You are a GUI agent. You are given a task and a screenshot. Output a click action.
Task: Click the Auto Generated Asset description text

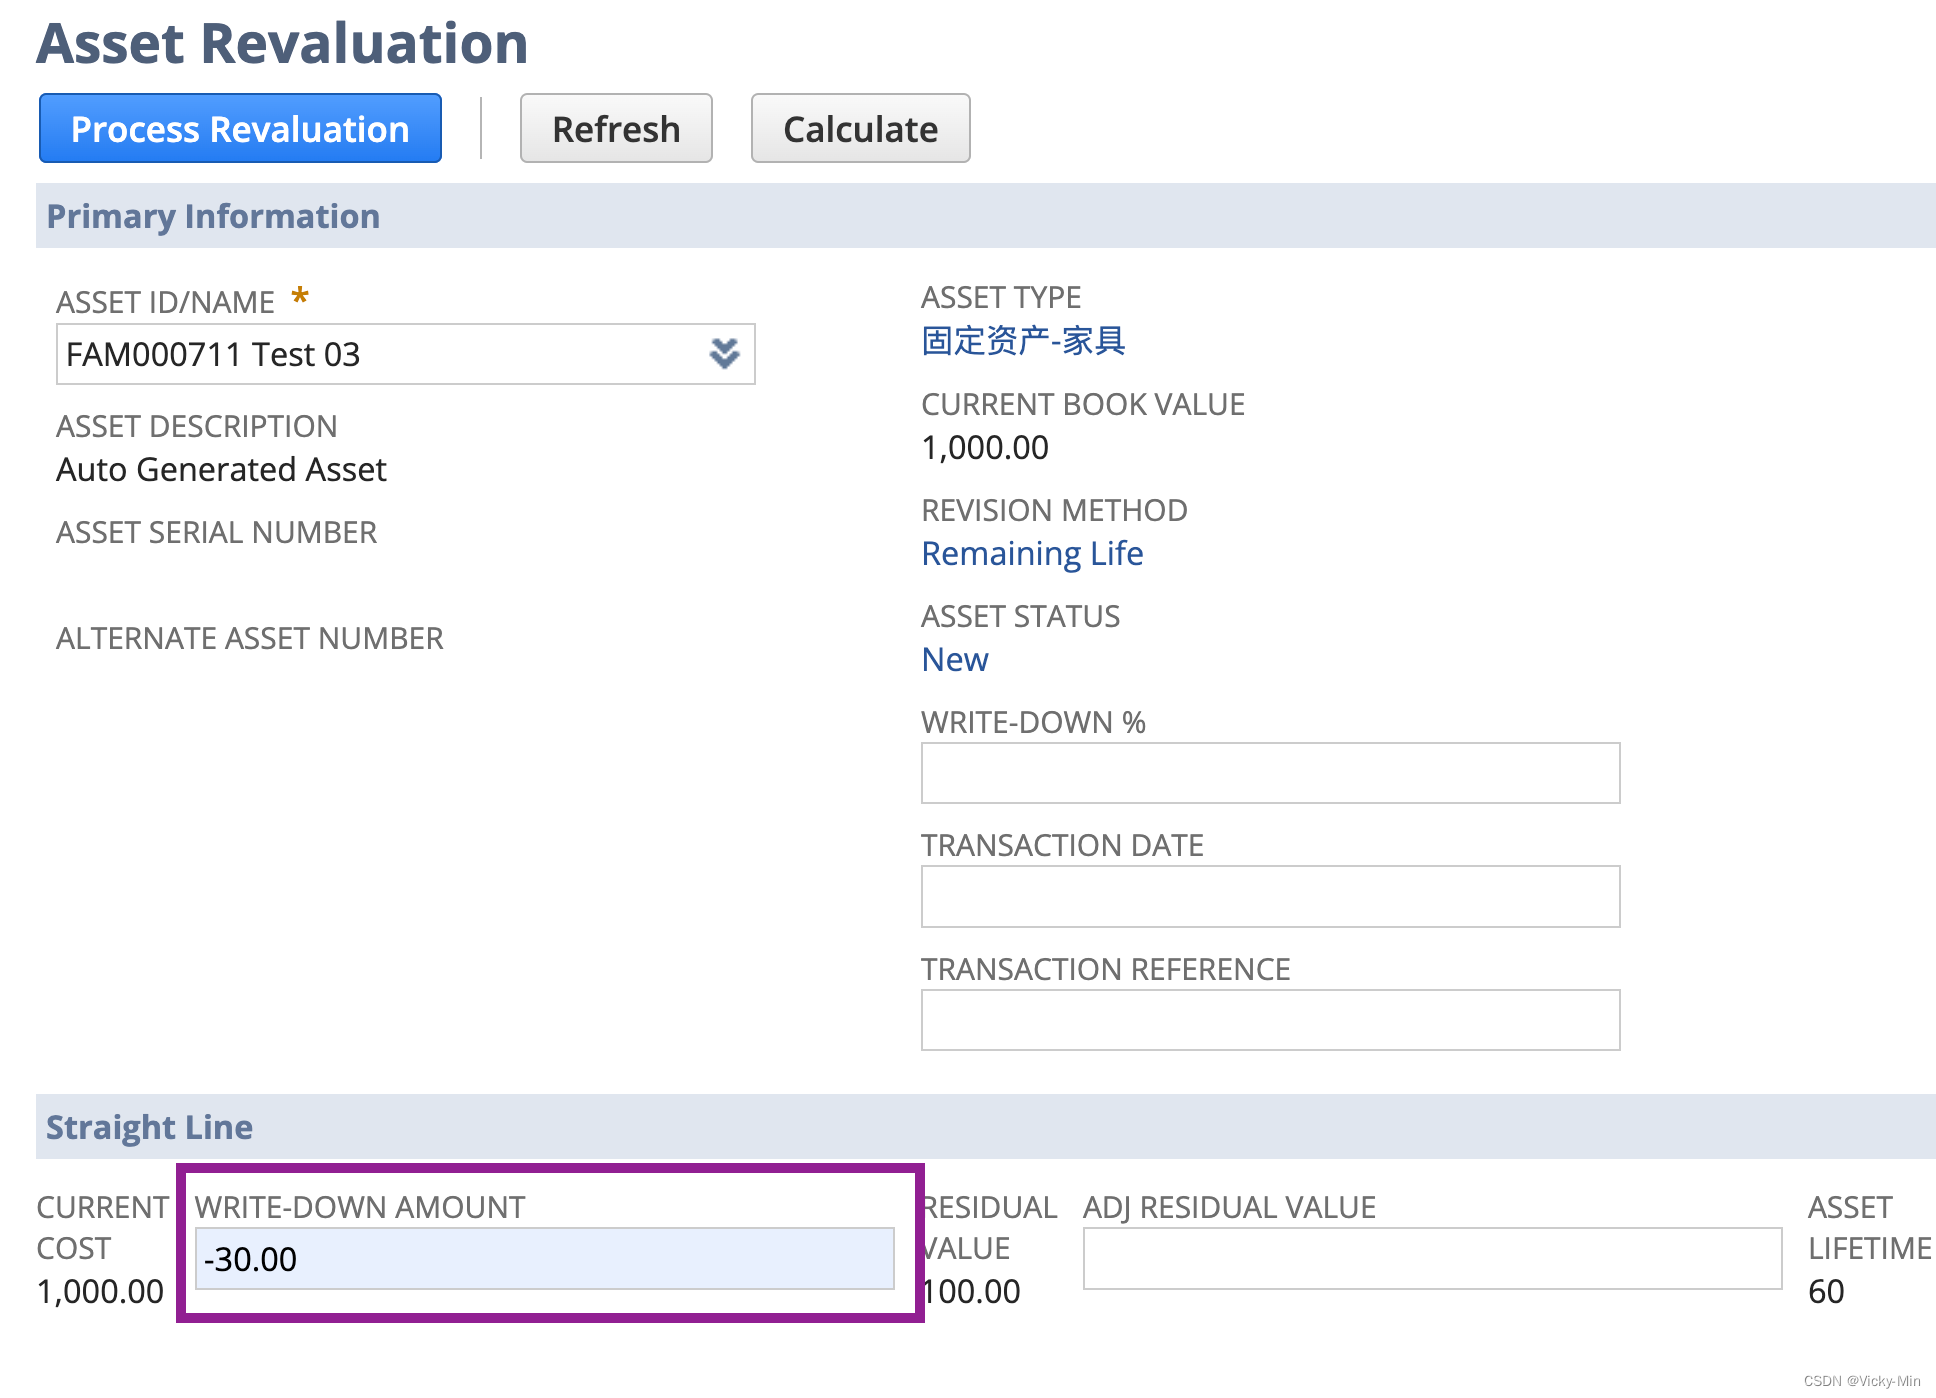[x=221, y=469]
